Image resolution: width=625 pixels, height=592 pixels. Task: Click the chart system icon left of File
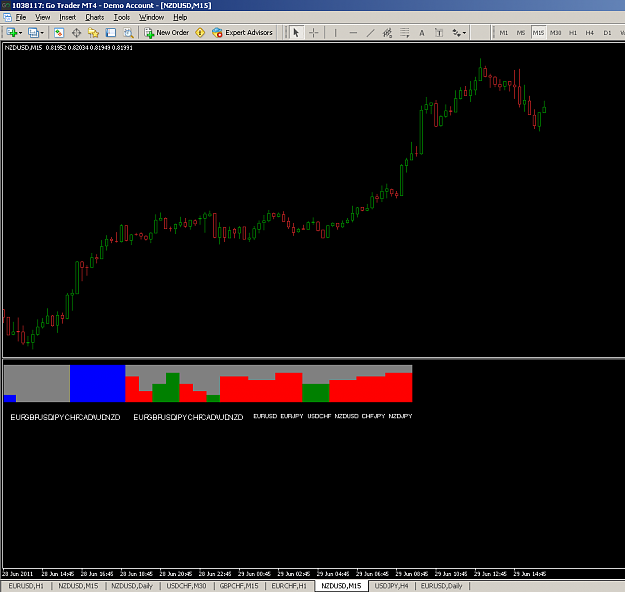pyautogui.click(x=7, y=17)
